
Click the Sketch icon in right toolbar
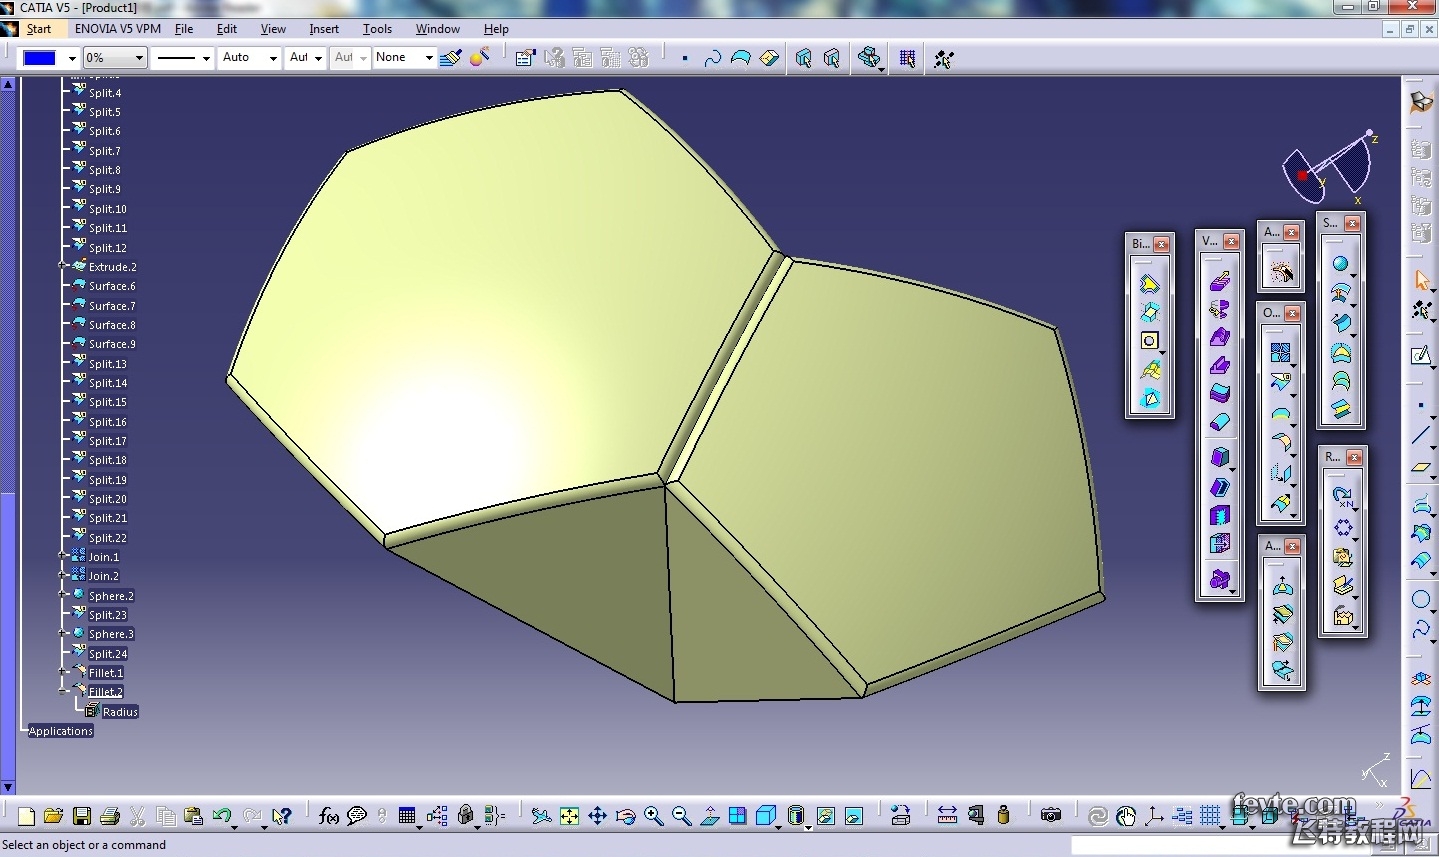click(1421, 356)
